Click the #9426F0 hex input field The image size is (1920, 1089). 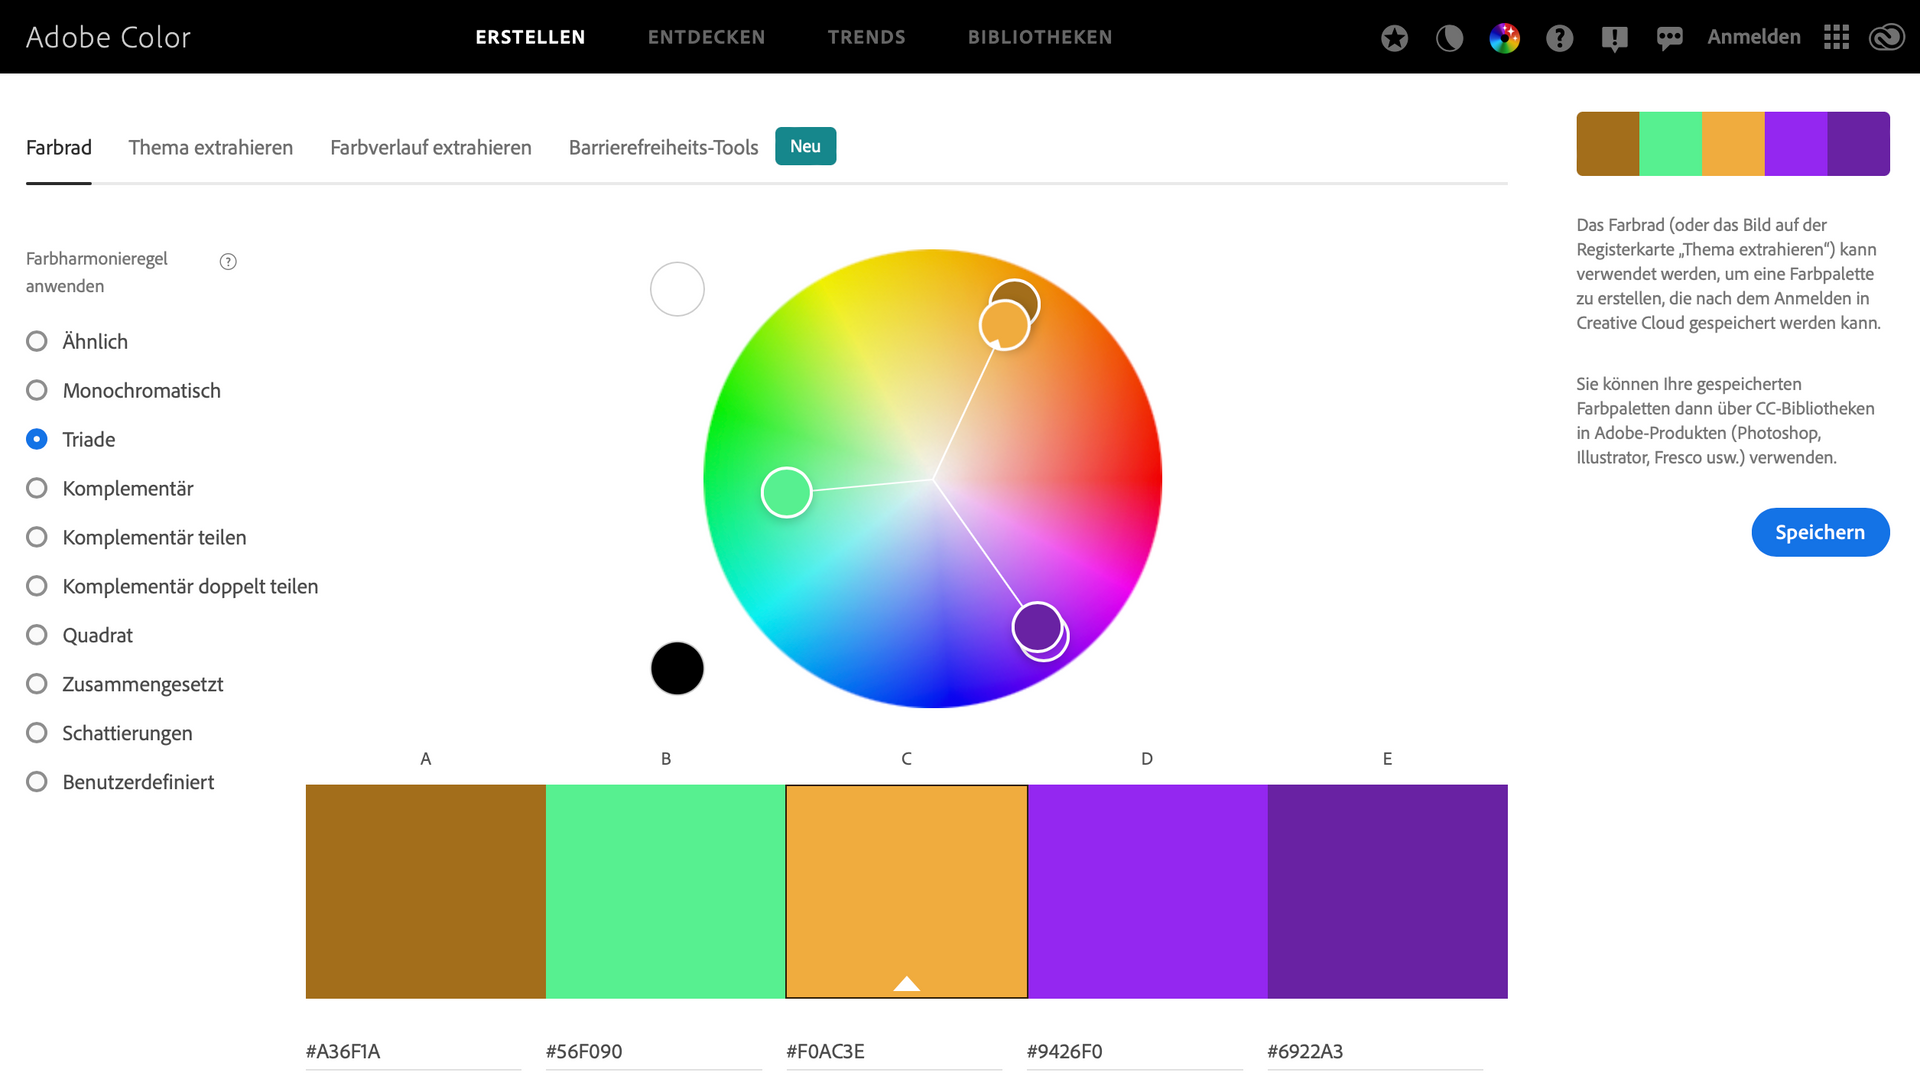(1133, 1051)
